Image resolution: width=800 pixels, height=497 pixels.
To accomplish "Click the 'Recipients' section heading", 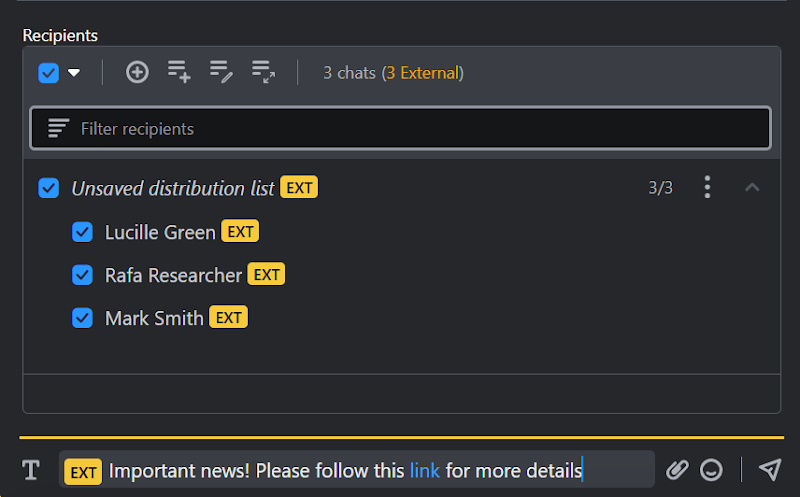I will [60, 35].
